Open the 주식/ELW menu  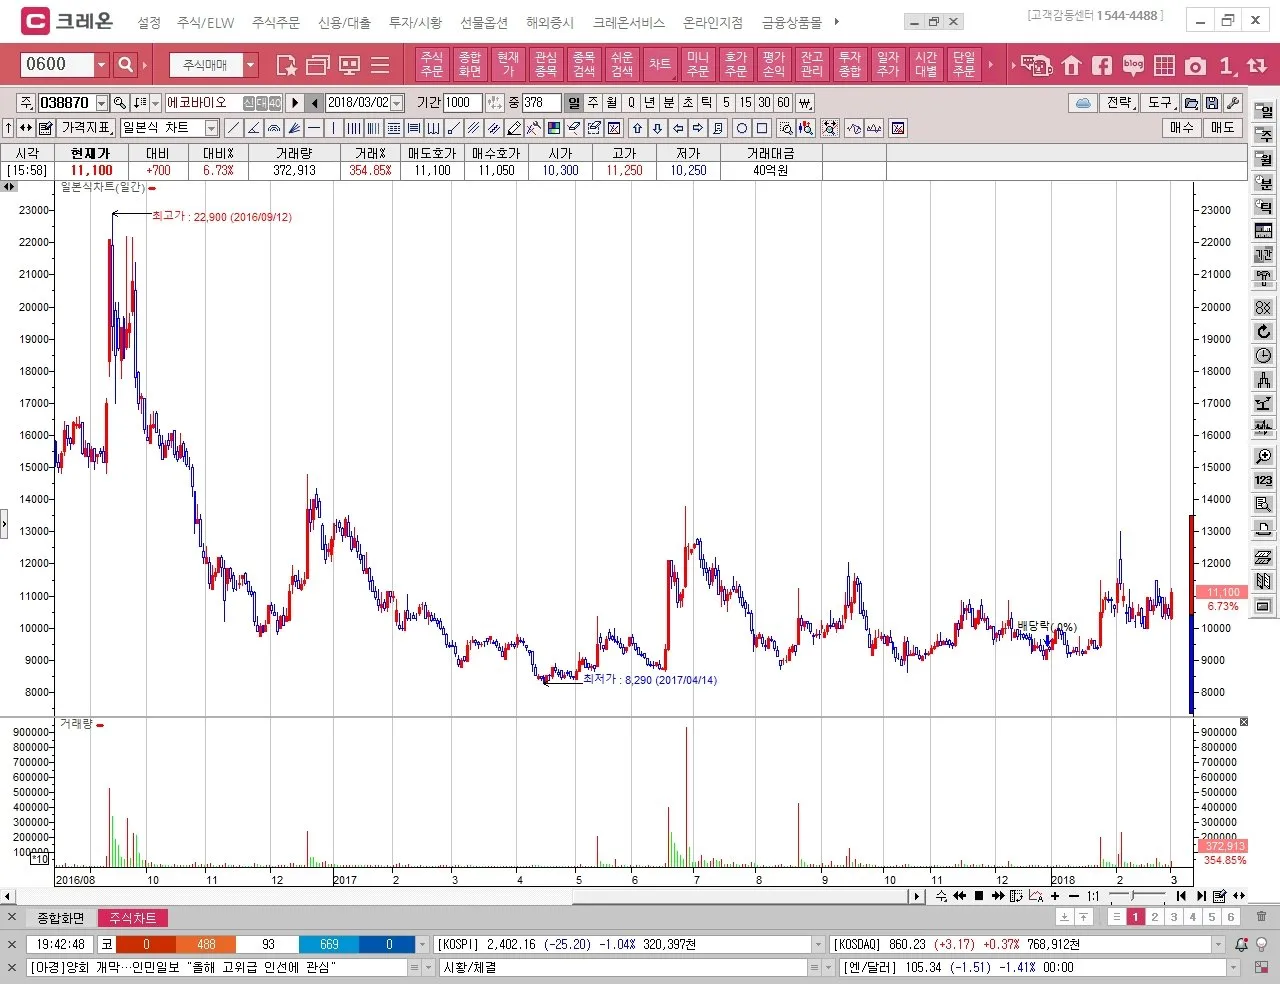click(x=205, y=22)
